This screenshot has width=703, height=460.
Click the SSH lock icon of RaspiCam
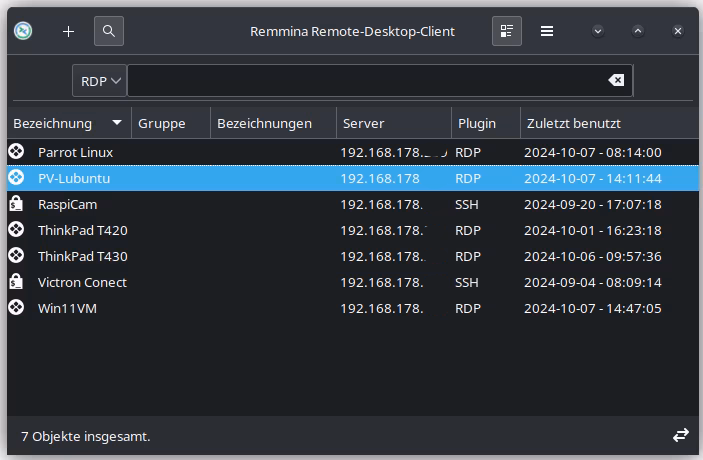16,204
